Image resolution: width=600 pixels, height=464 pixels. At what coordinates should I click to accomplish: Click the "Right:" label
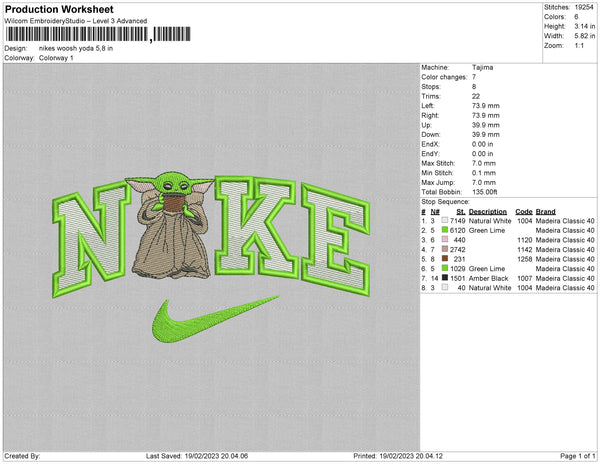pos(430,115)
